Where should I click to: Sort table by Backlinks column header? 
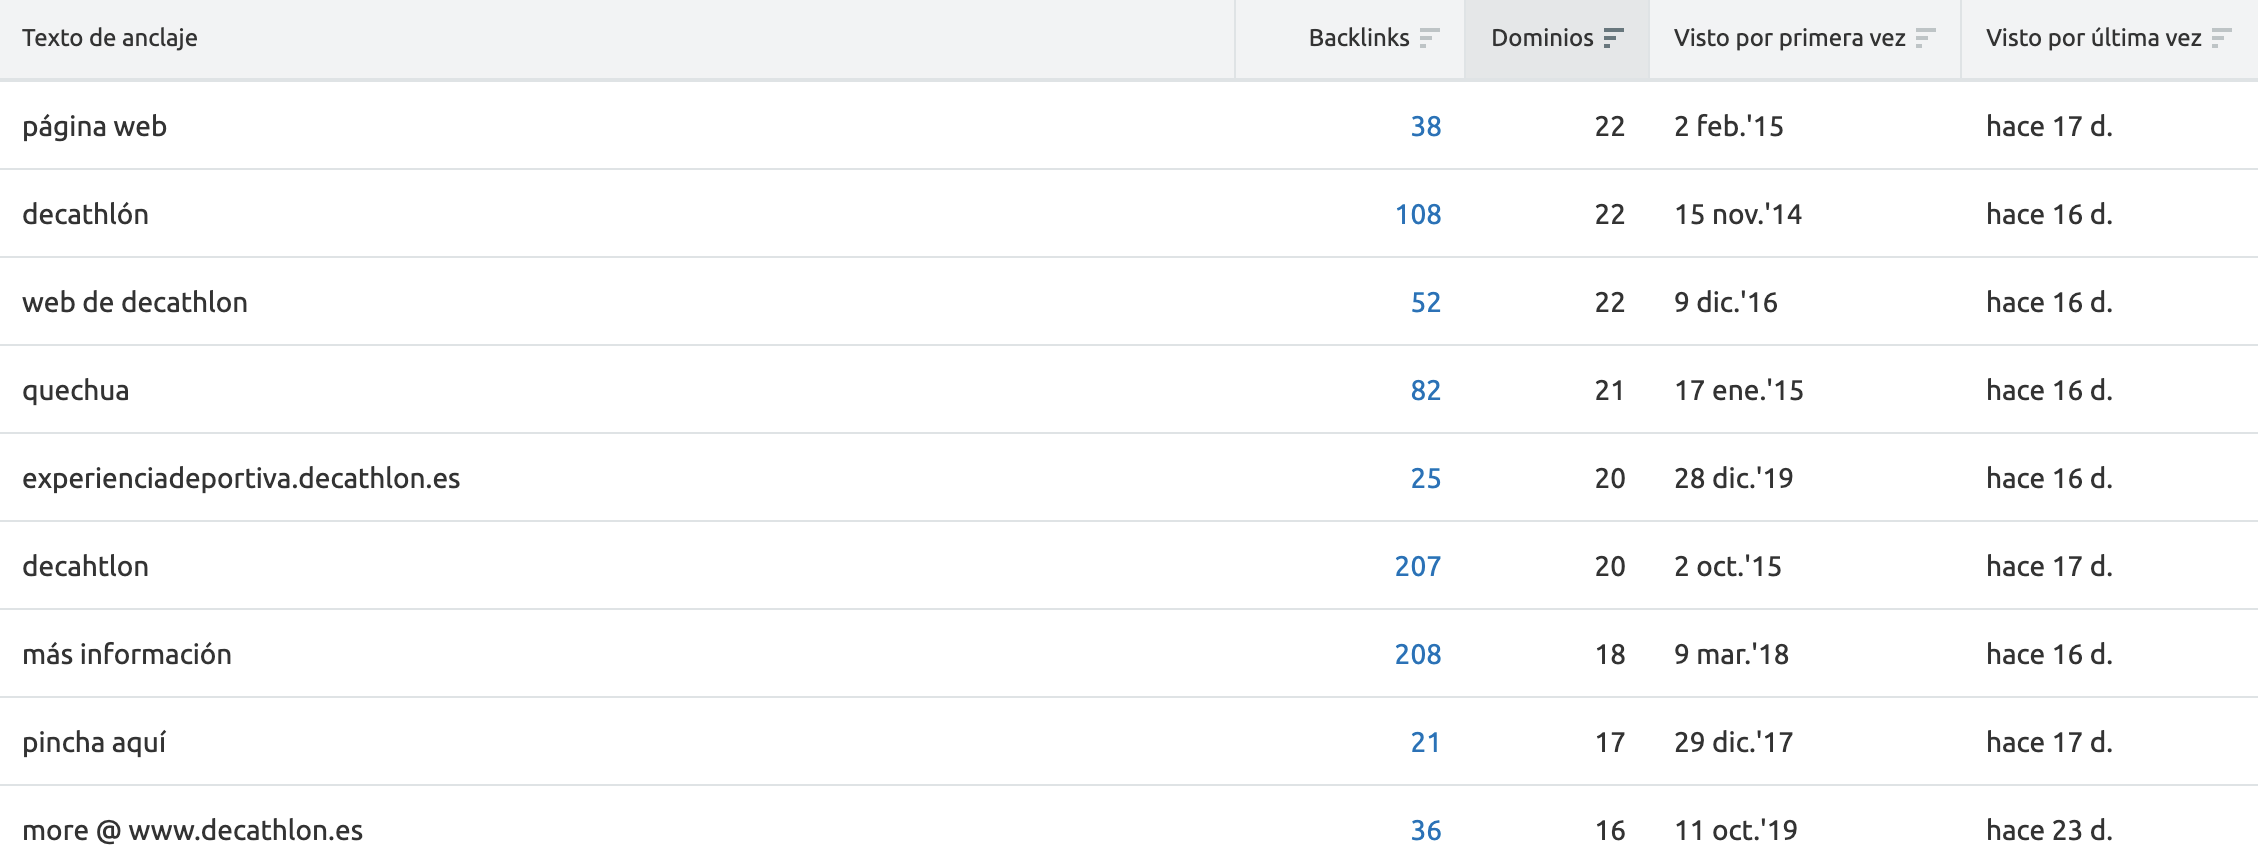tap(1358, 38)
